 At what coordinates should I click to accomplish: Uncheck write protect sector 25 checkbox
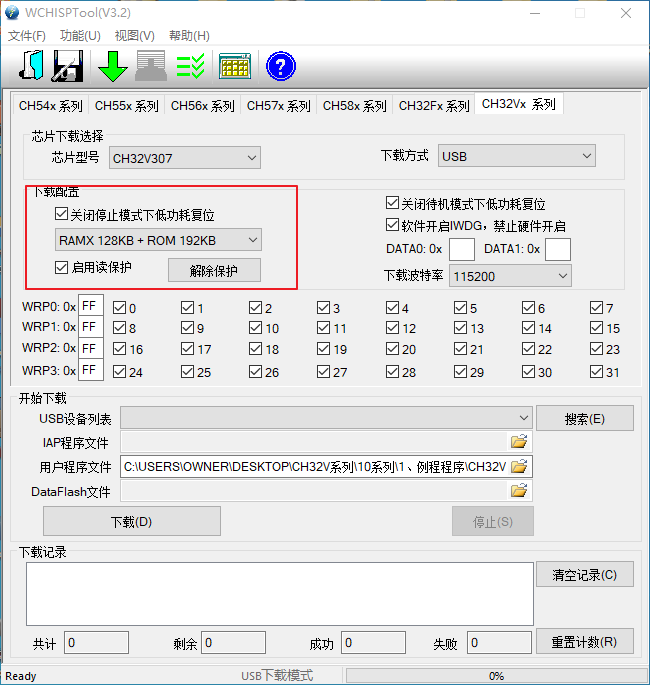[187, 372]
